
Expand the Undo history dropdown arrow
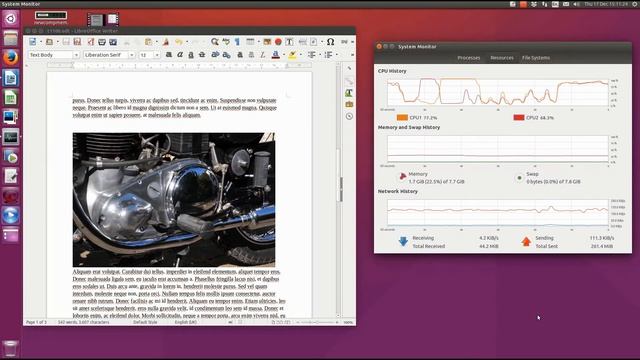[x=187, y=42]
